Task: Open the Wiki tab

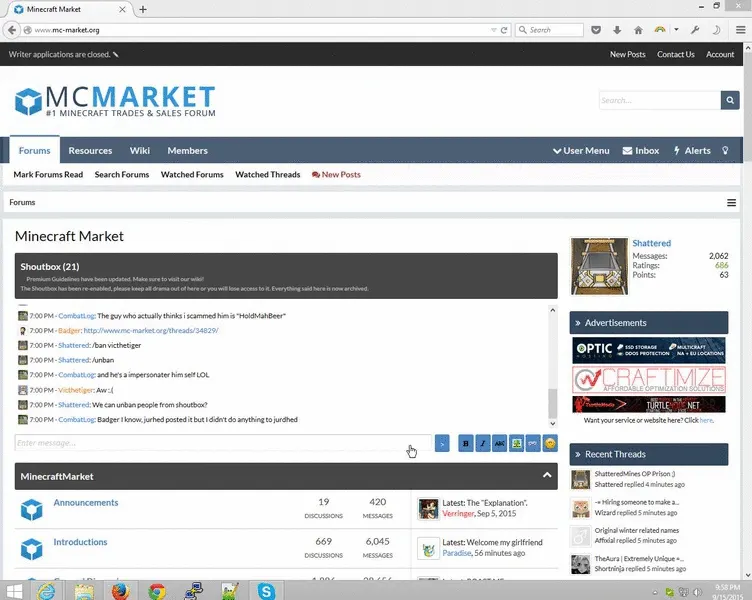Action: point(140,151)
